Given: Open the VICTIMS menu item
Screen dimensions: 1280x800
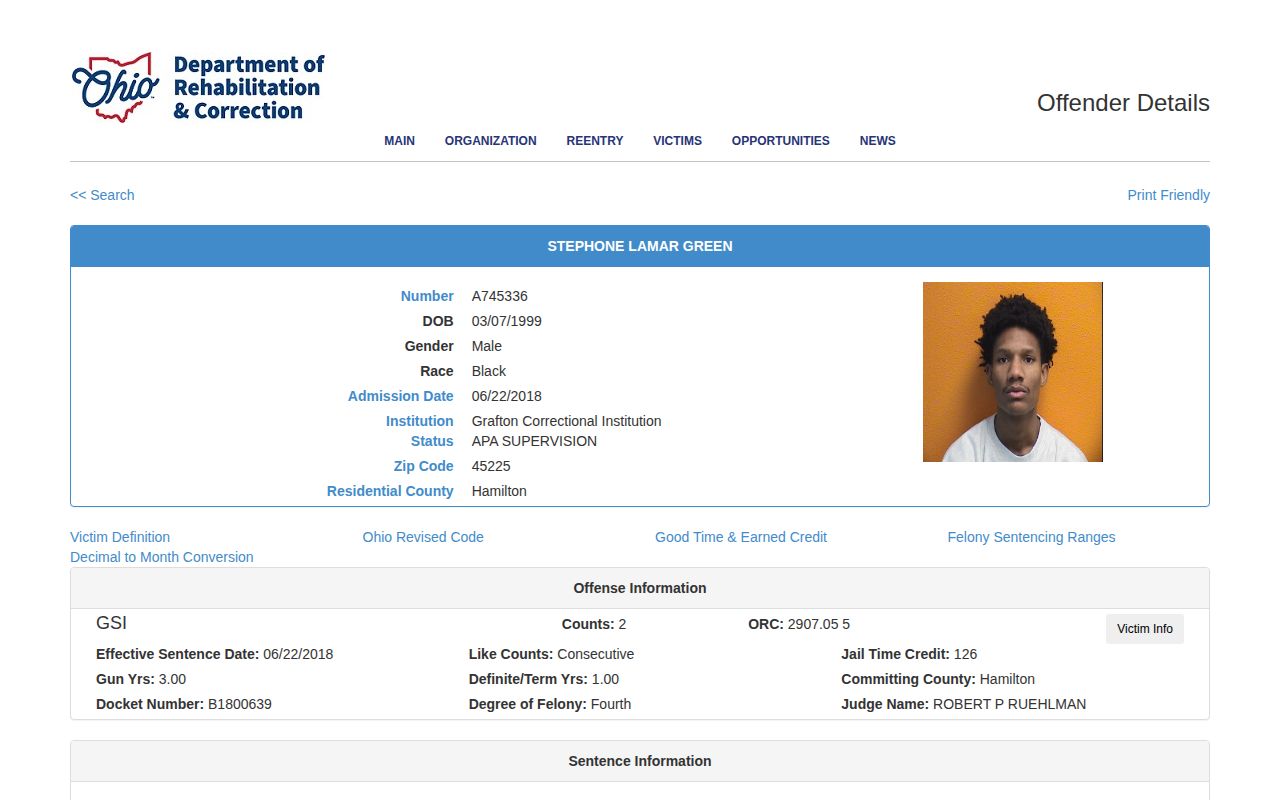Looking at the screenshot, I should coord(677,141).
